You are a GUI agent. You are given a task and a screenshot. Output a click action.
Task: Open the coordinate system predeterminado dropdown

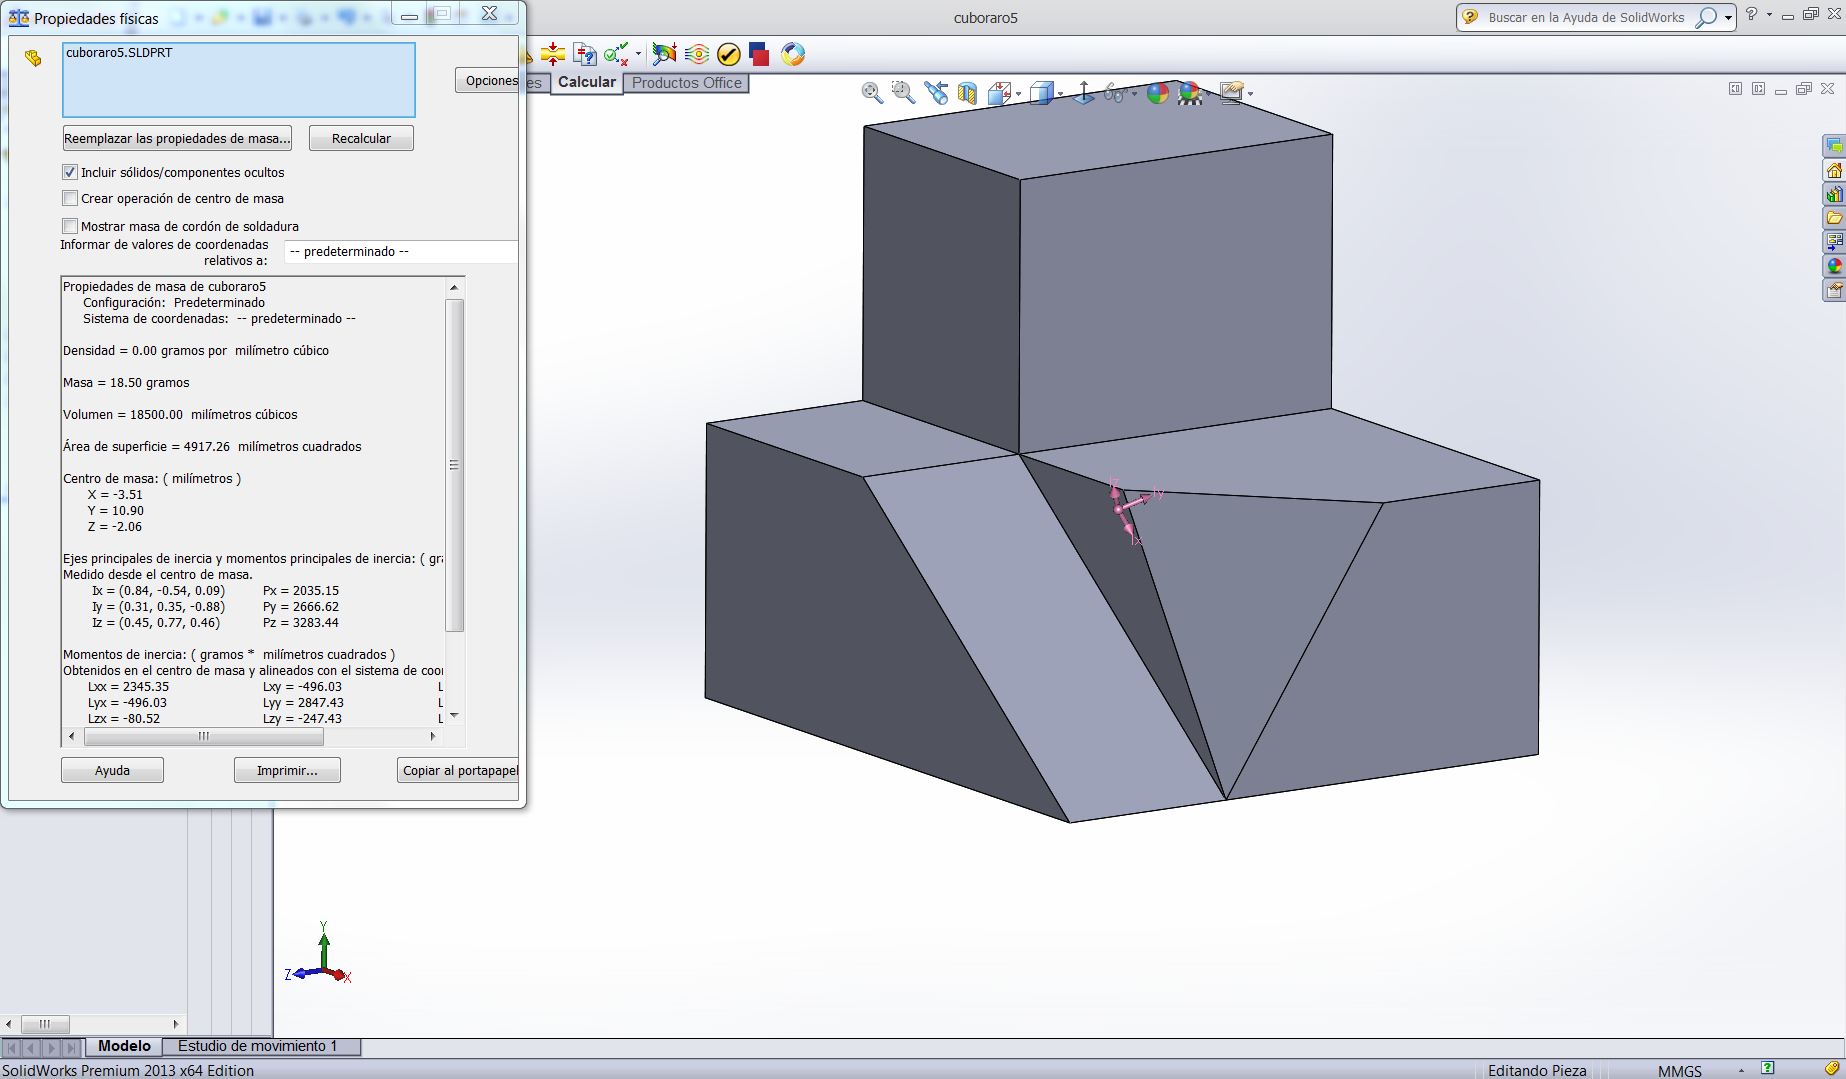point(401,252)
